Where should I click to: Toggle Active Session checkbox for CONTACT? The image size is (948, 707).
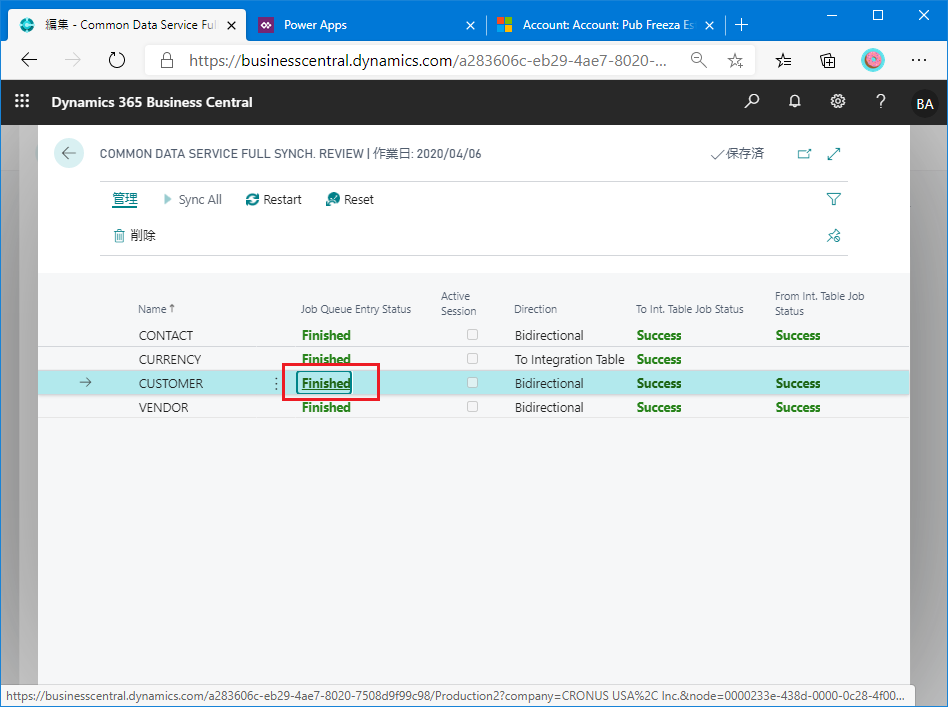[472, 334]
